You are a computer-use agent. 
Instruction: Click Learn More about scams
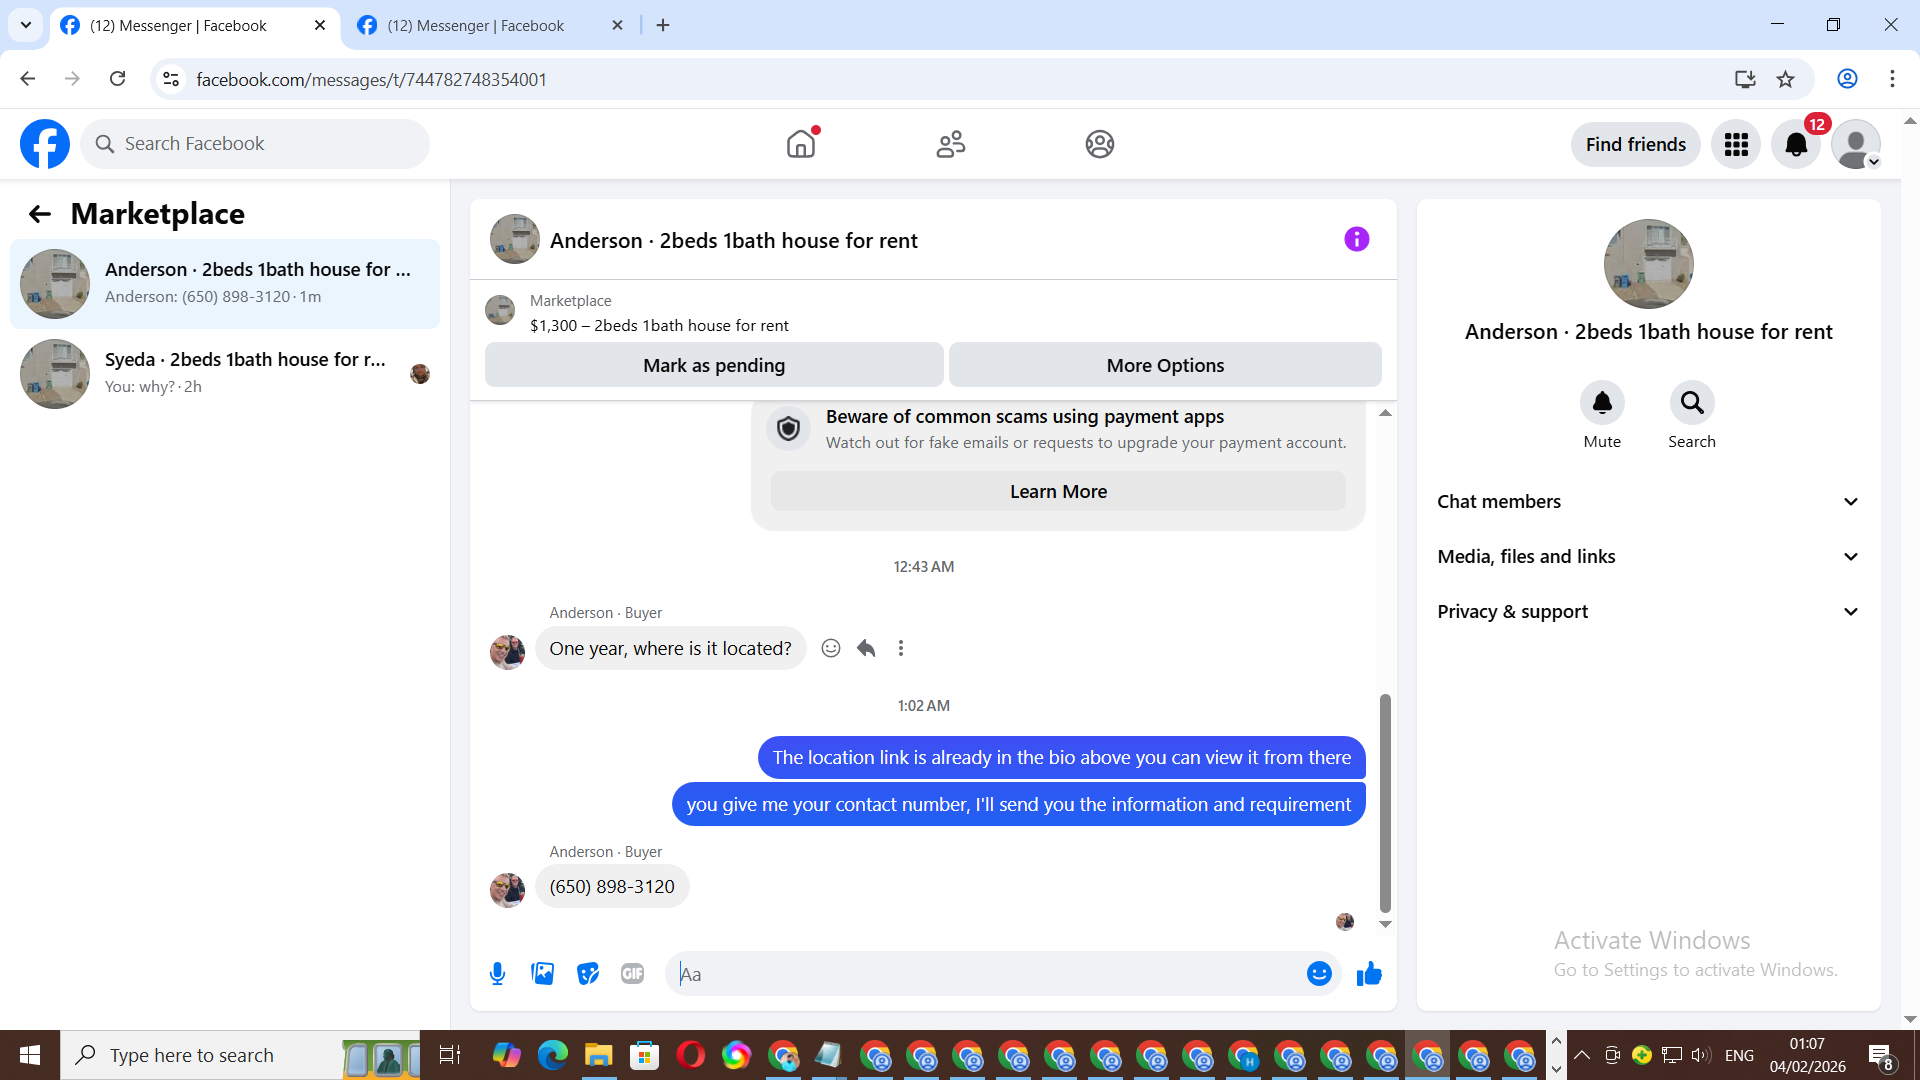pos(1057,491)
